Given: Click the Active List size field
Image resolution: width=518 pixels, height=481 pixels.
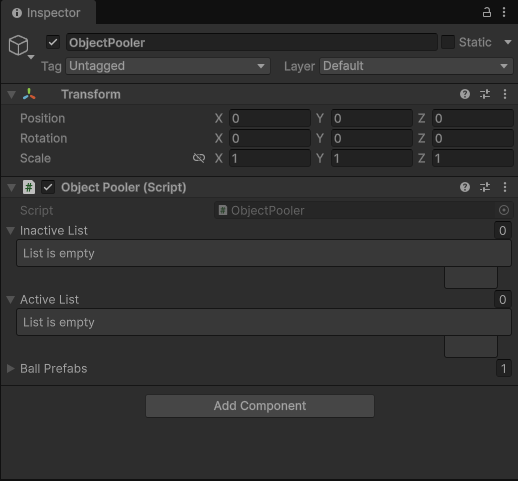Looking at the screenshot, I should point(503,299).
